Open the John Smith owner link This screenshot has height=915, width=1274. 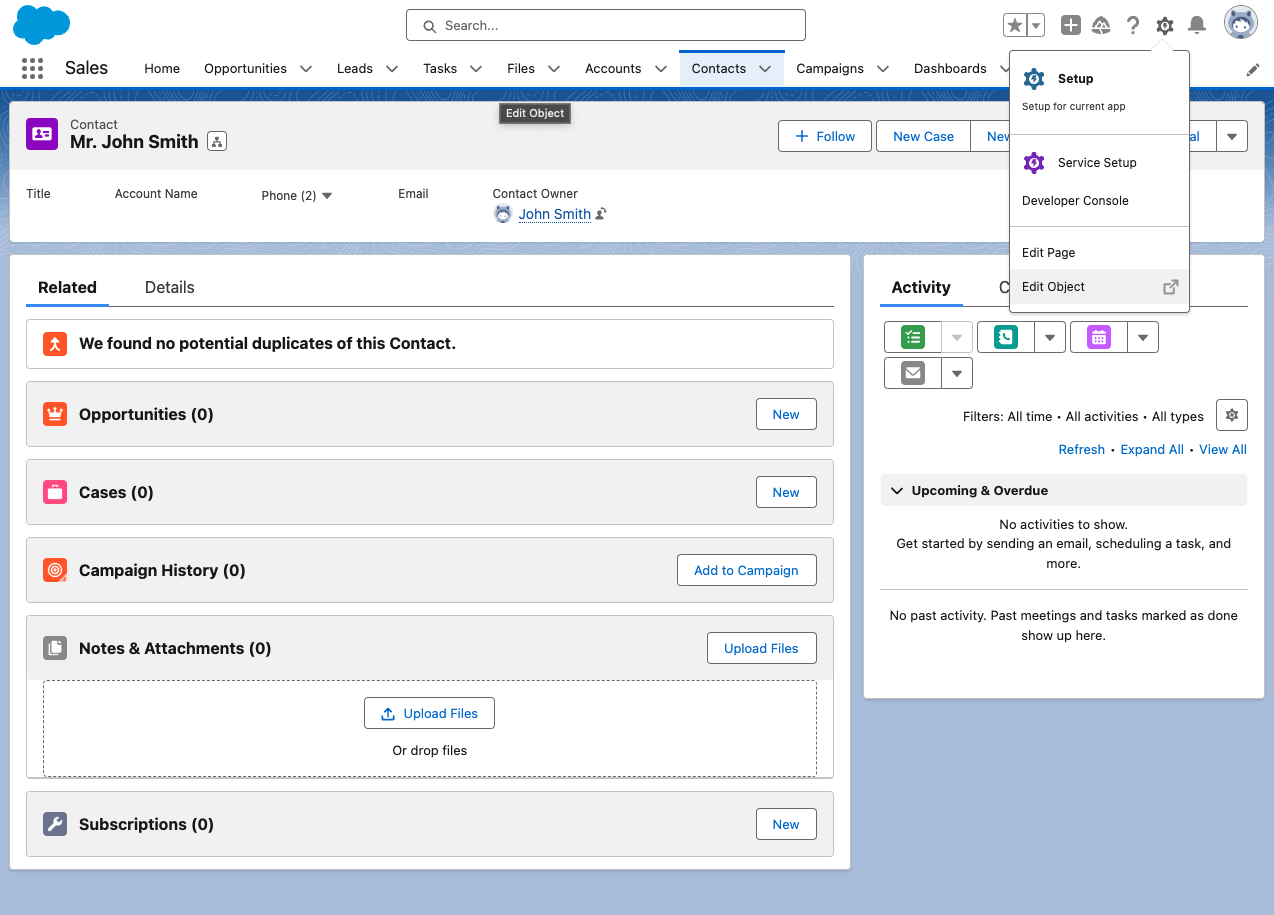[554, 214]
